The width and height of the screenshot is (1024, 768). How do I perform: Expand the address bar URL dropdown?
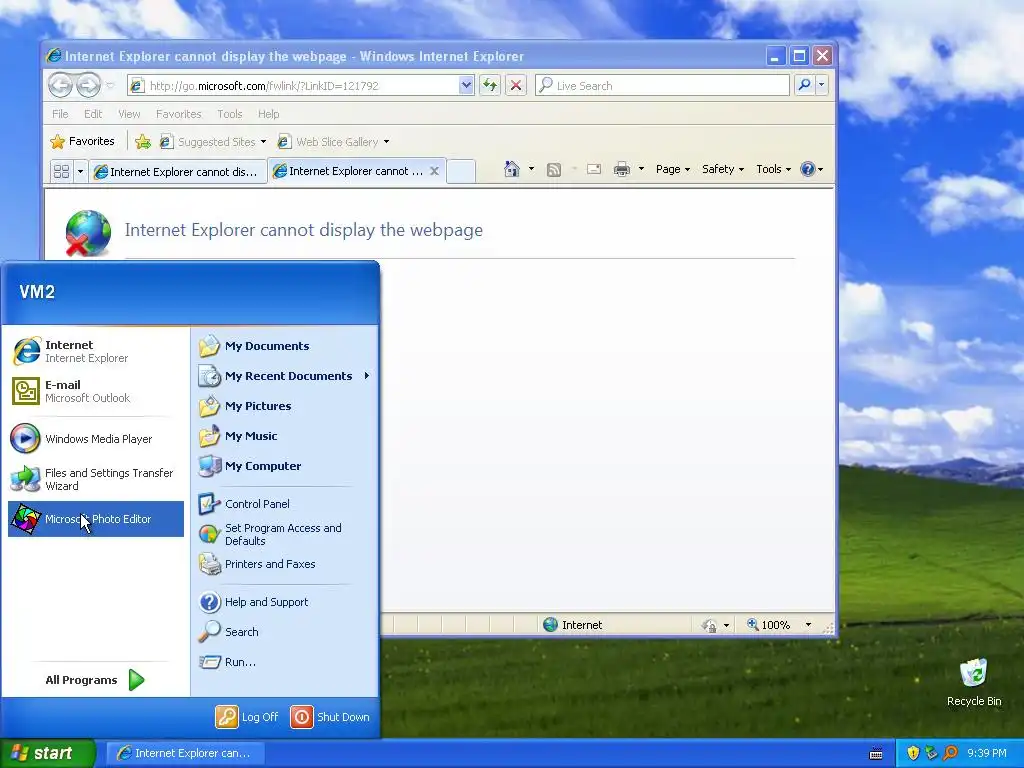click(x=466, y=85)
